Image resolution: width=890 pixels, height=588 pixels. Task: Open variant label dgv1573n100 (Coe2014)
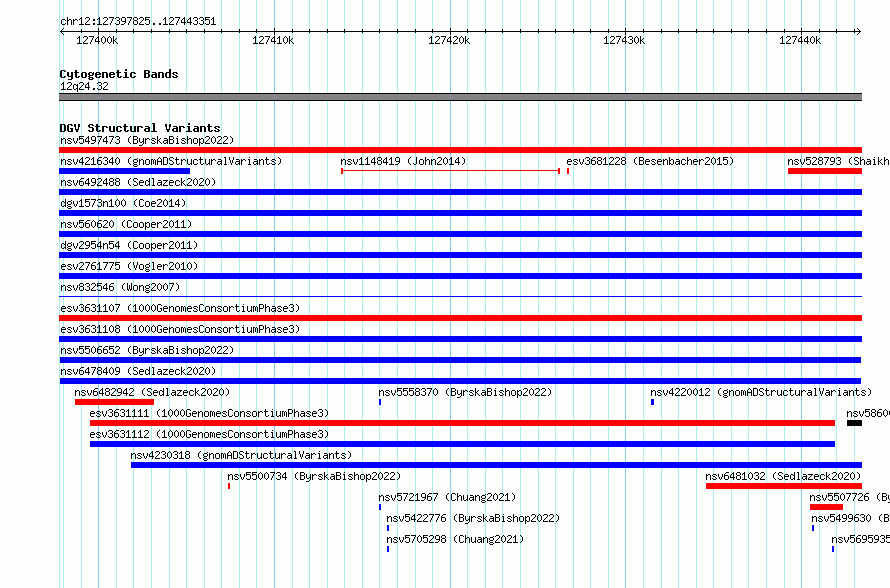[x=123, y=203]
